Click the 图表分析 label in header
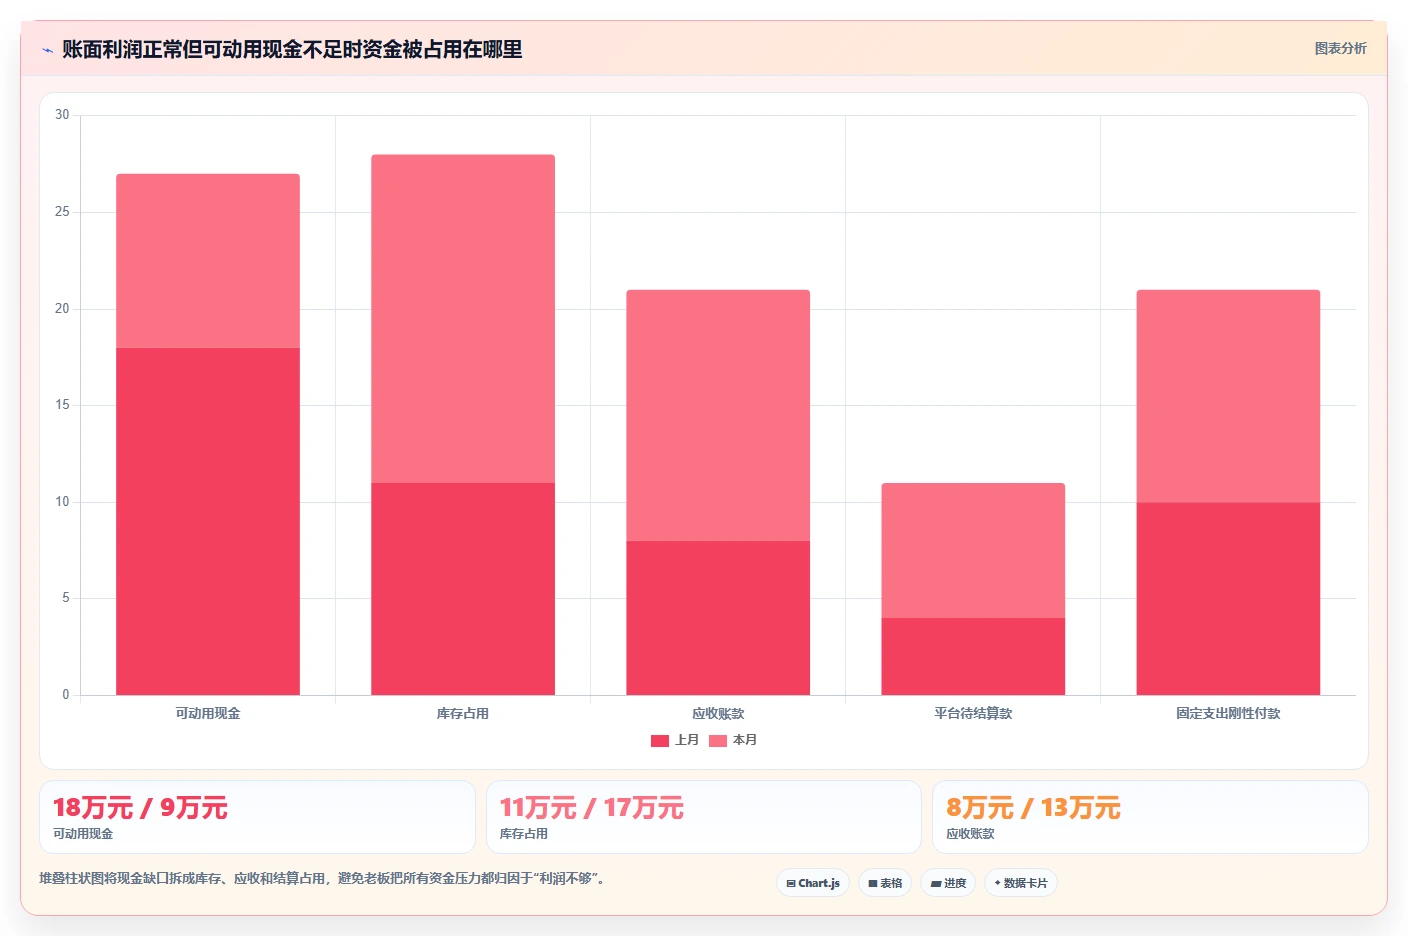The width and height of the screenshot is (1408, 936). (x=1340, y=48)
